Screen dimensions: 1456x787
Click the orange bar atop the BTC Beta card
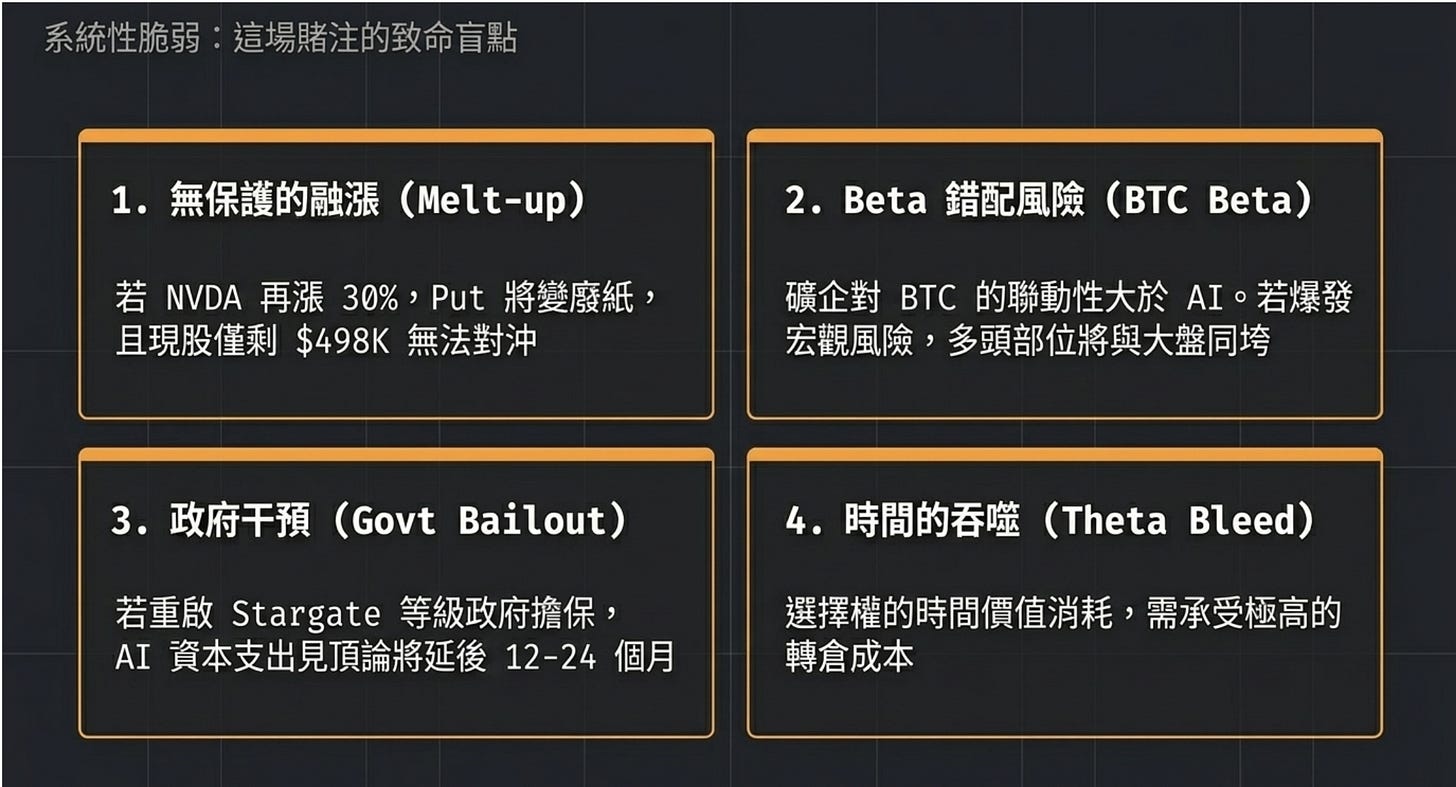point(1065,136)
